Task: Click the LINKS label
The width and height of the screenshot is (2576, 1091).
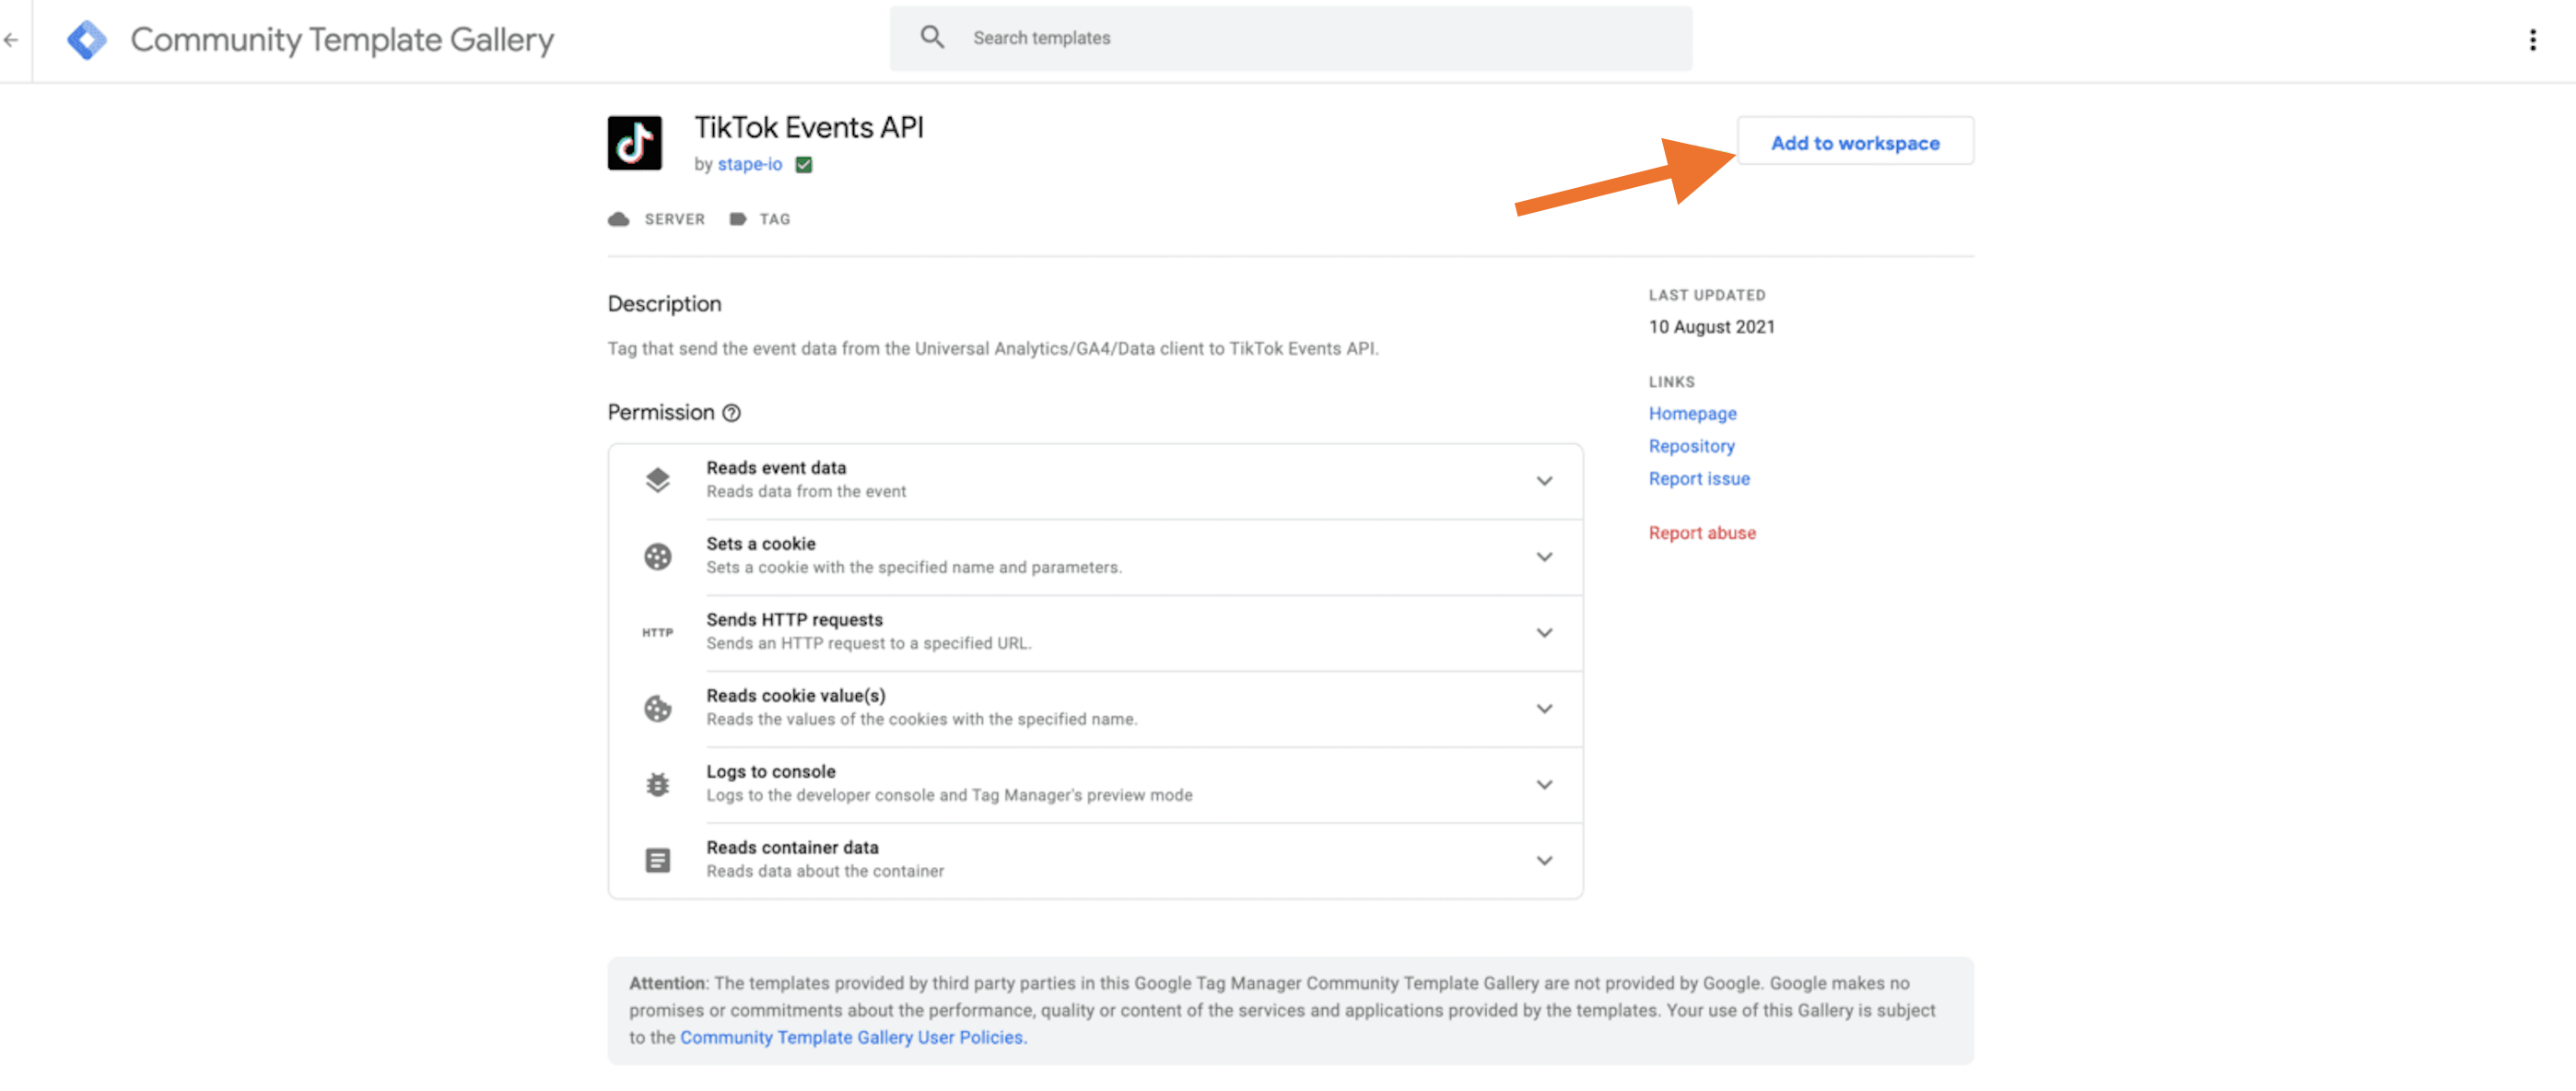Action: click(1671, 382)
